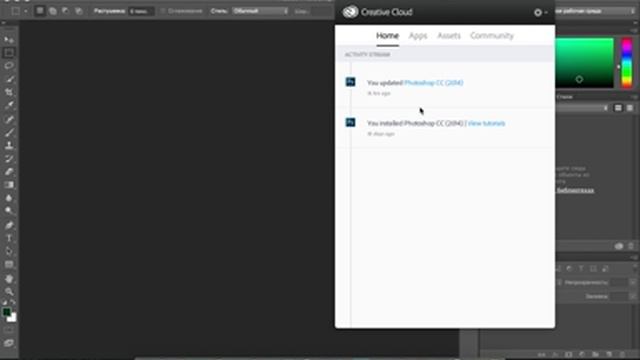Switch Libraries panel to list view

click(x=630, y=108)
